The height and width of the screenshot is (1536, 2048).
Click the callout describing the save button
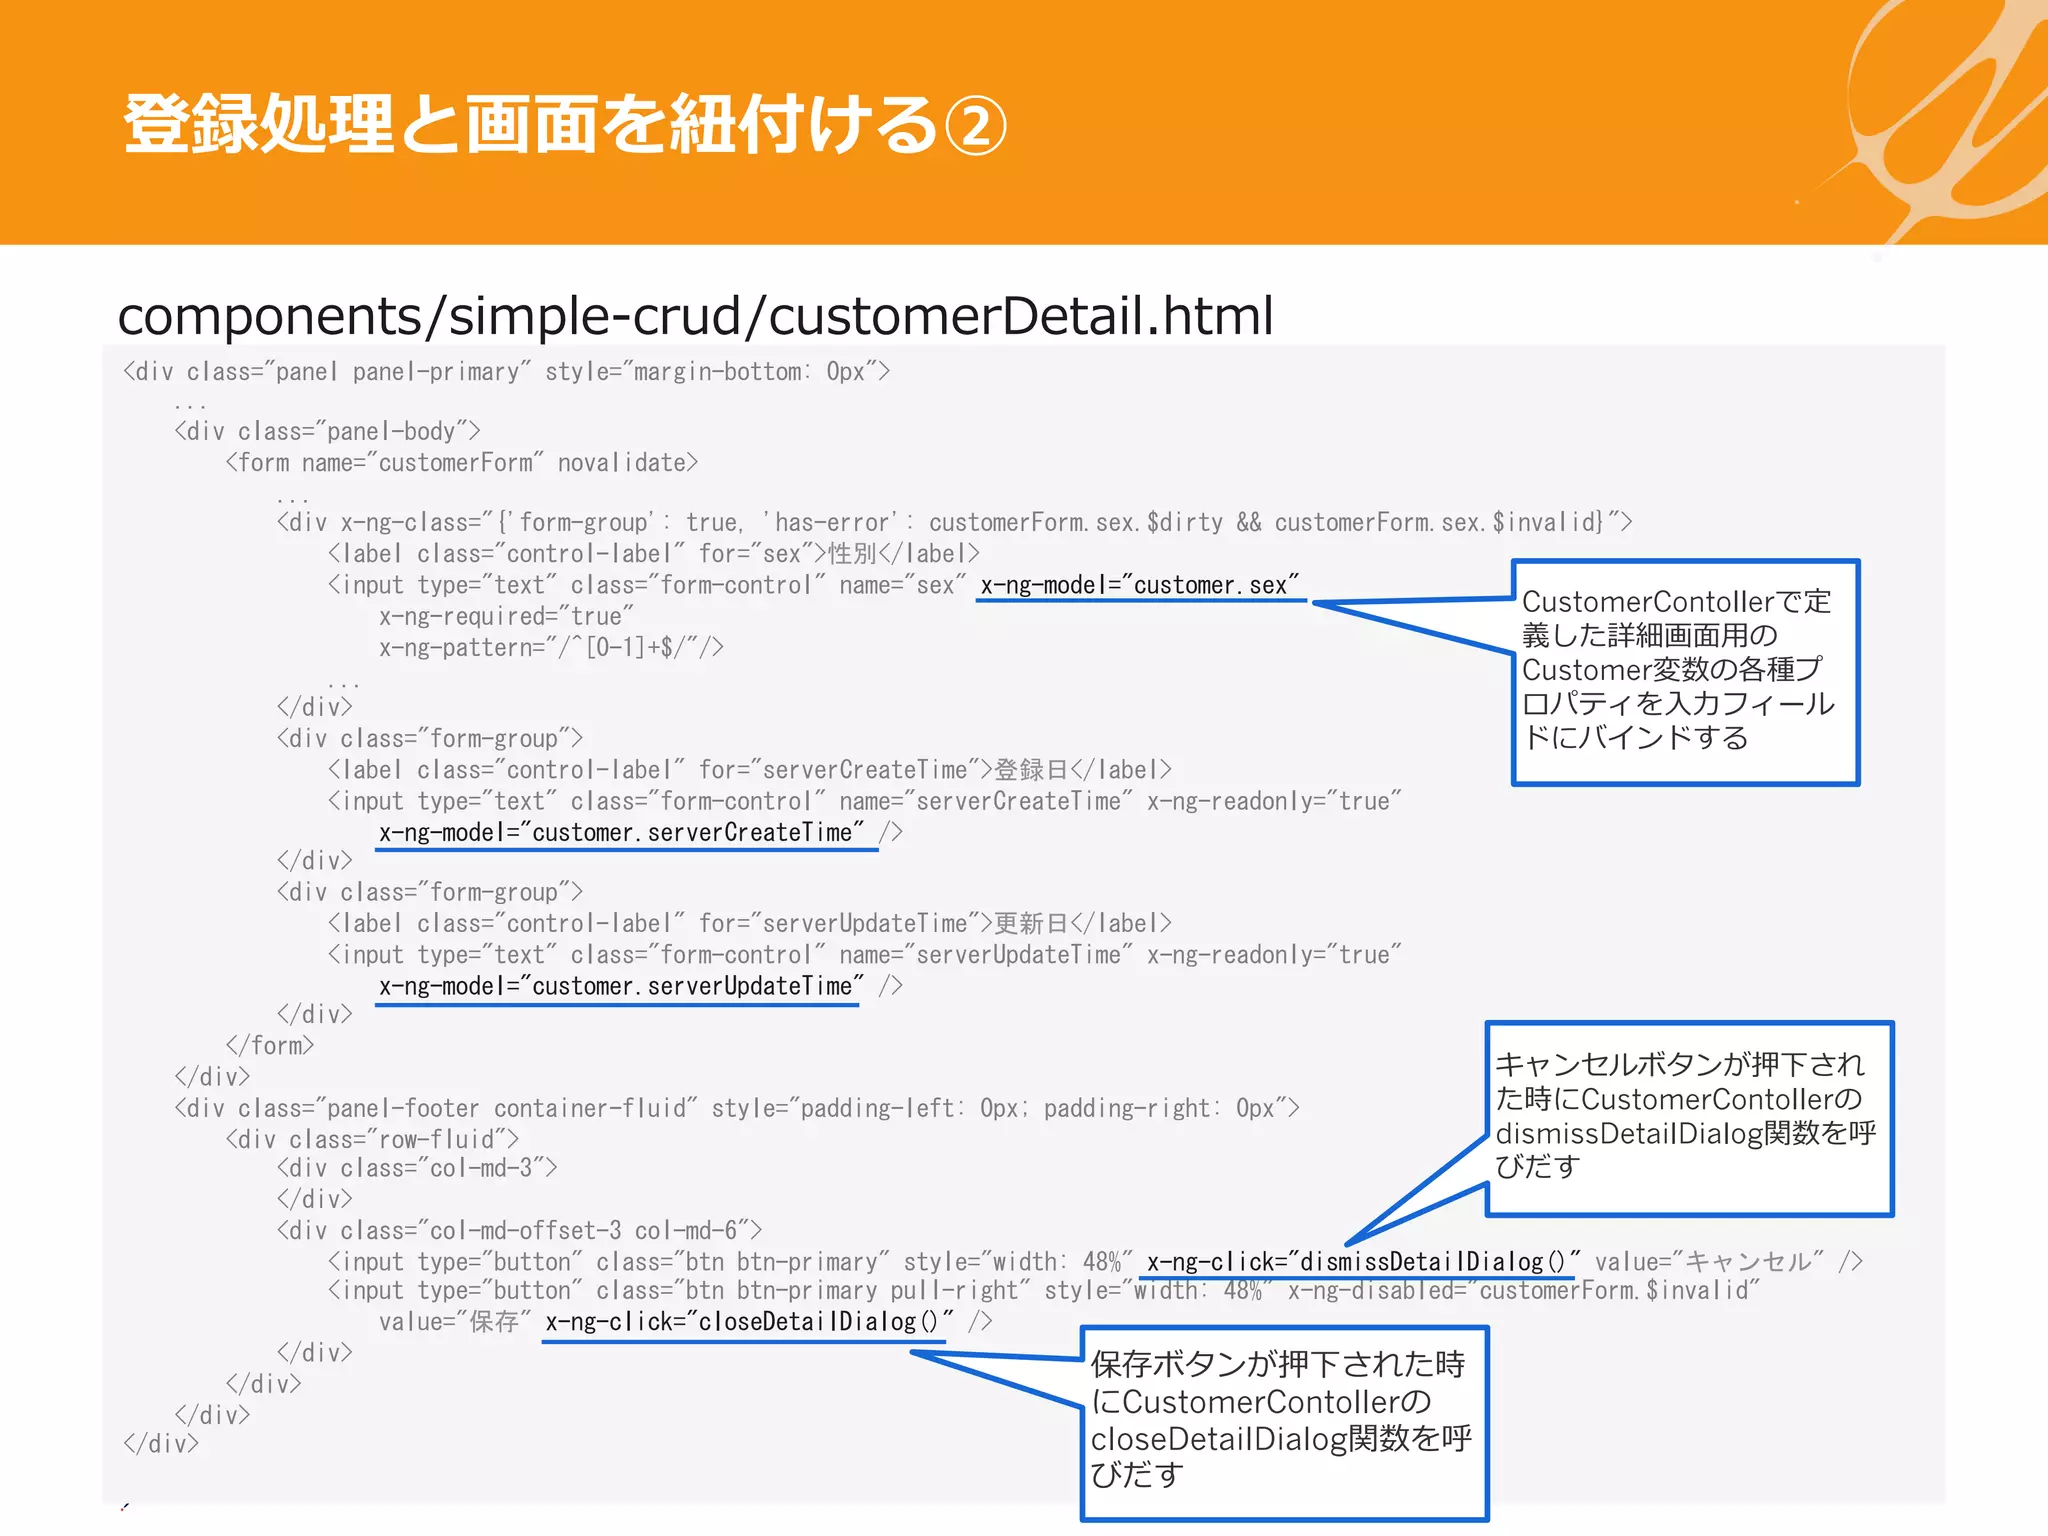[x=1284, y=1421]
